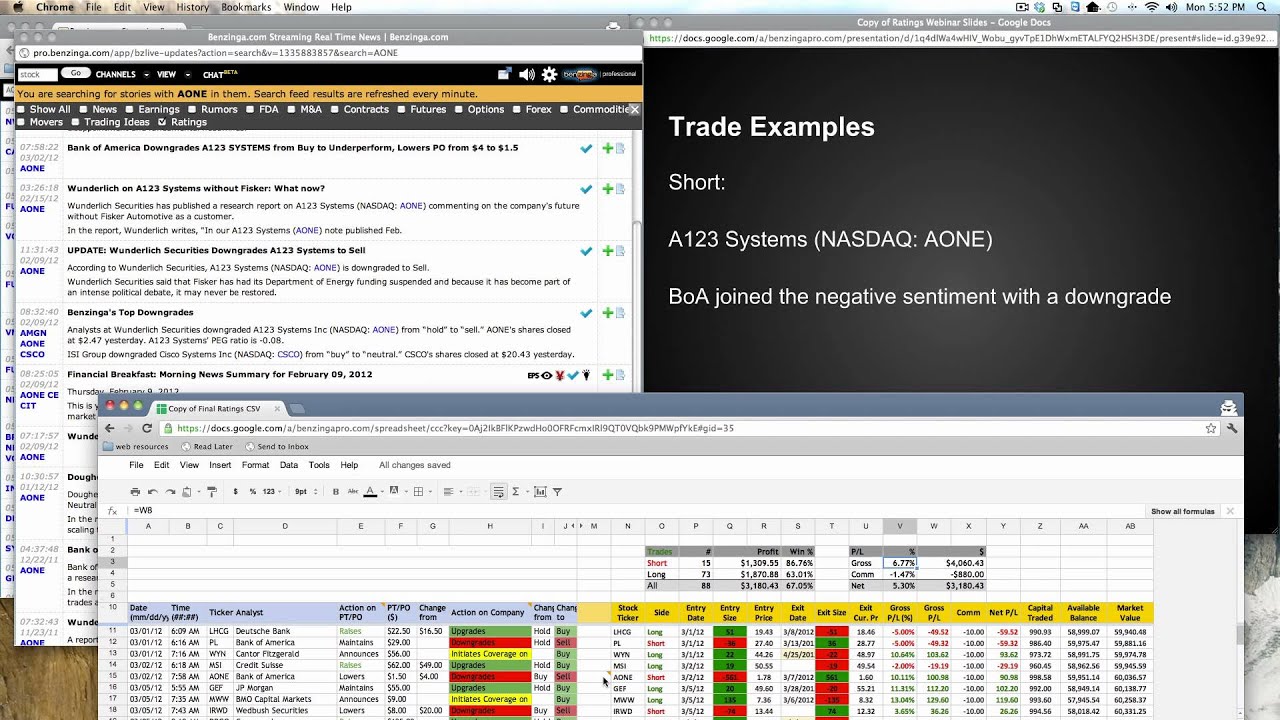Screen dimensions: 1280x720
Task: Click the fill color icon in toolbar
Action: 394,491
